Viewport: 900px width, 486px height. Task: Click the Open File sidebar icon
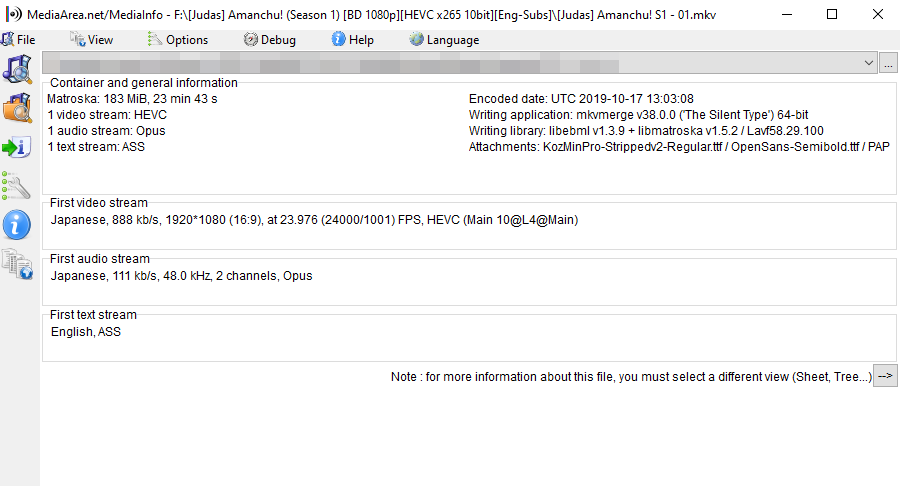click(17, 69)
